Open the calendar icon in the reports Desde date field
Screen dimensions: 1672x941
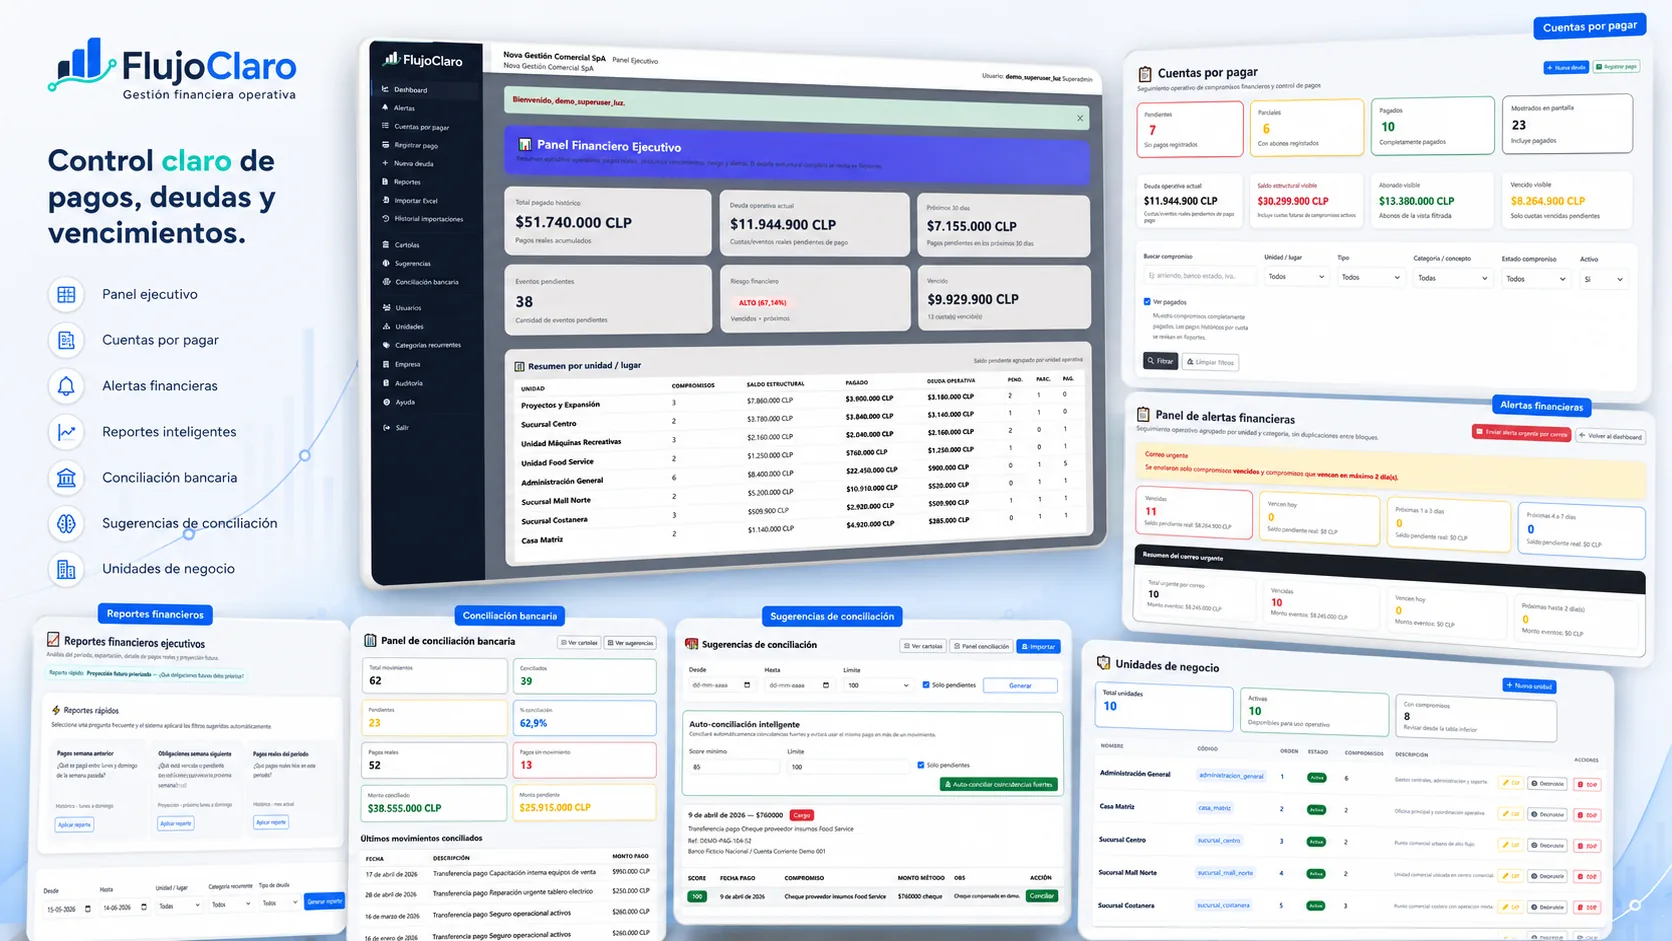(x=88, y=909)
